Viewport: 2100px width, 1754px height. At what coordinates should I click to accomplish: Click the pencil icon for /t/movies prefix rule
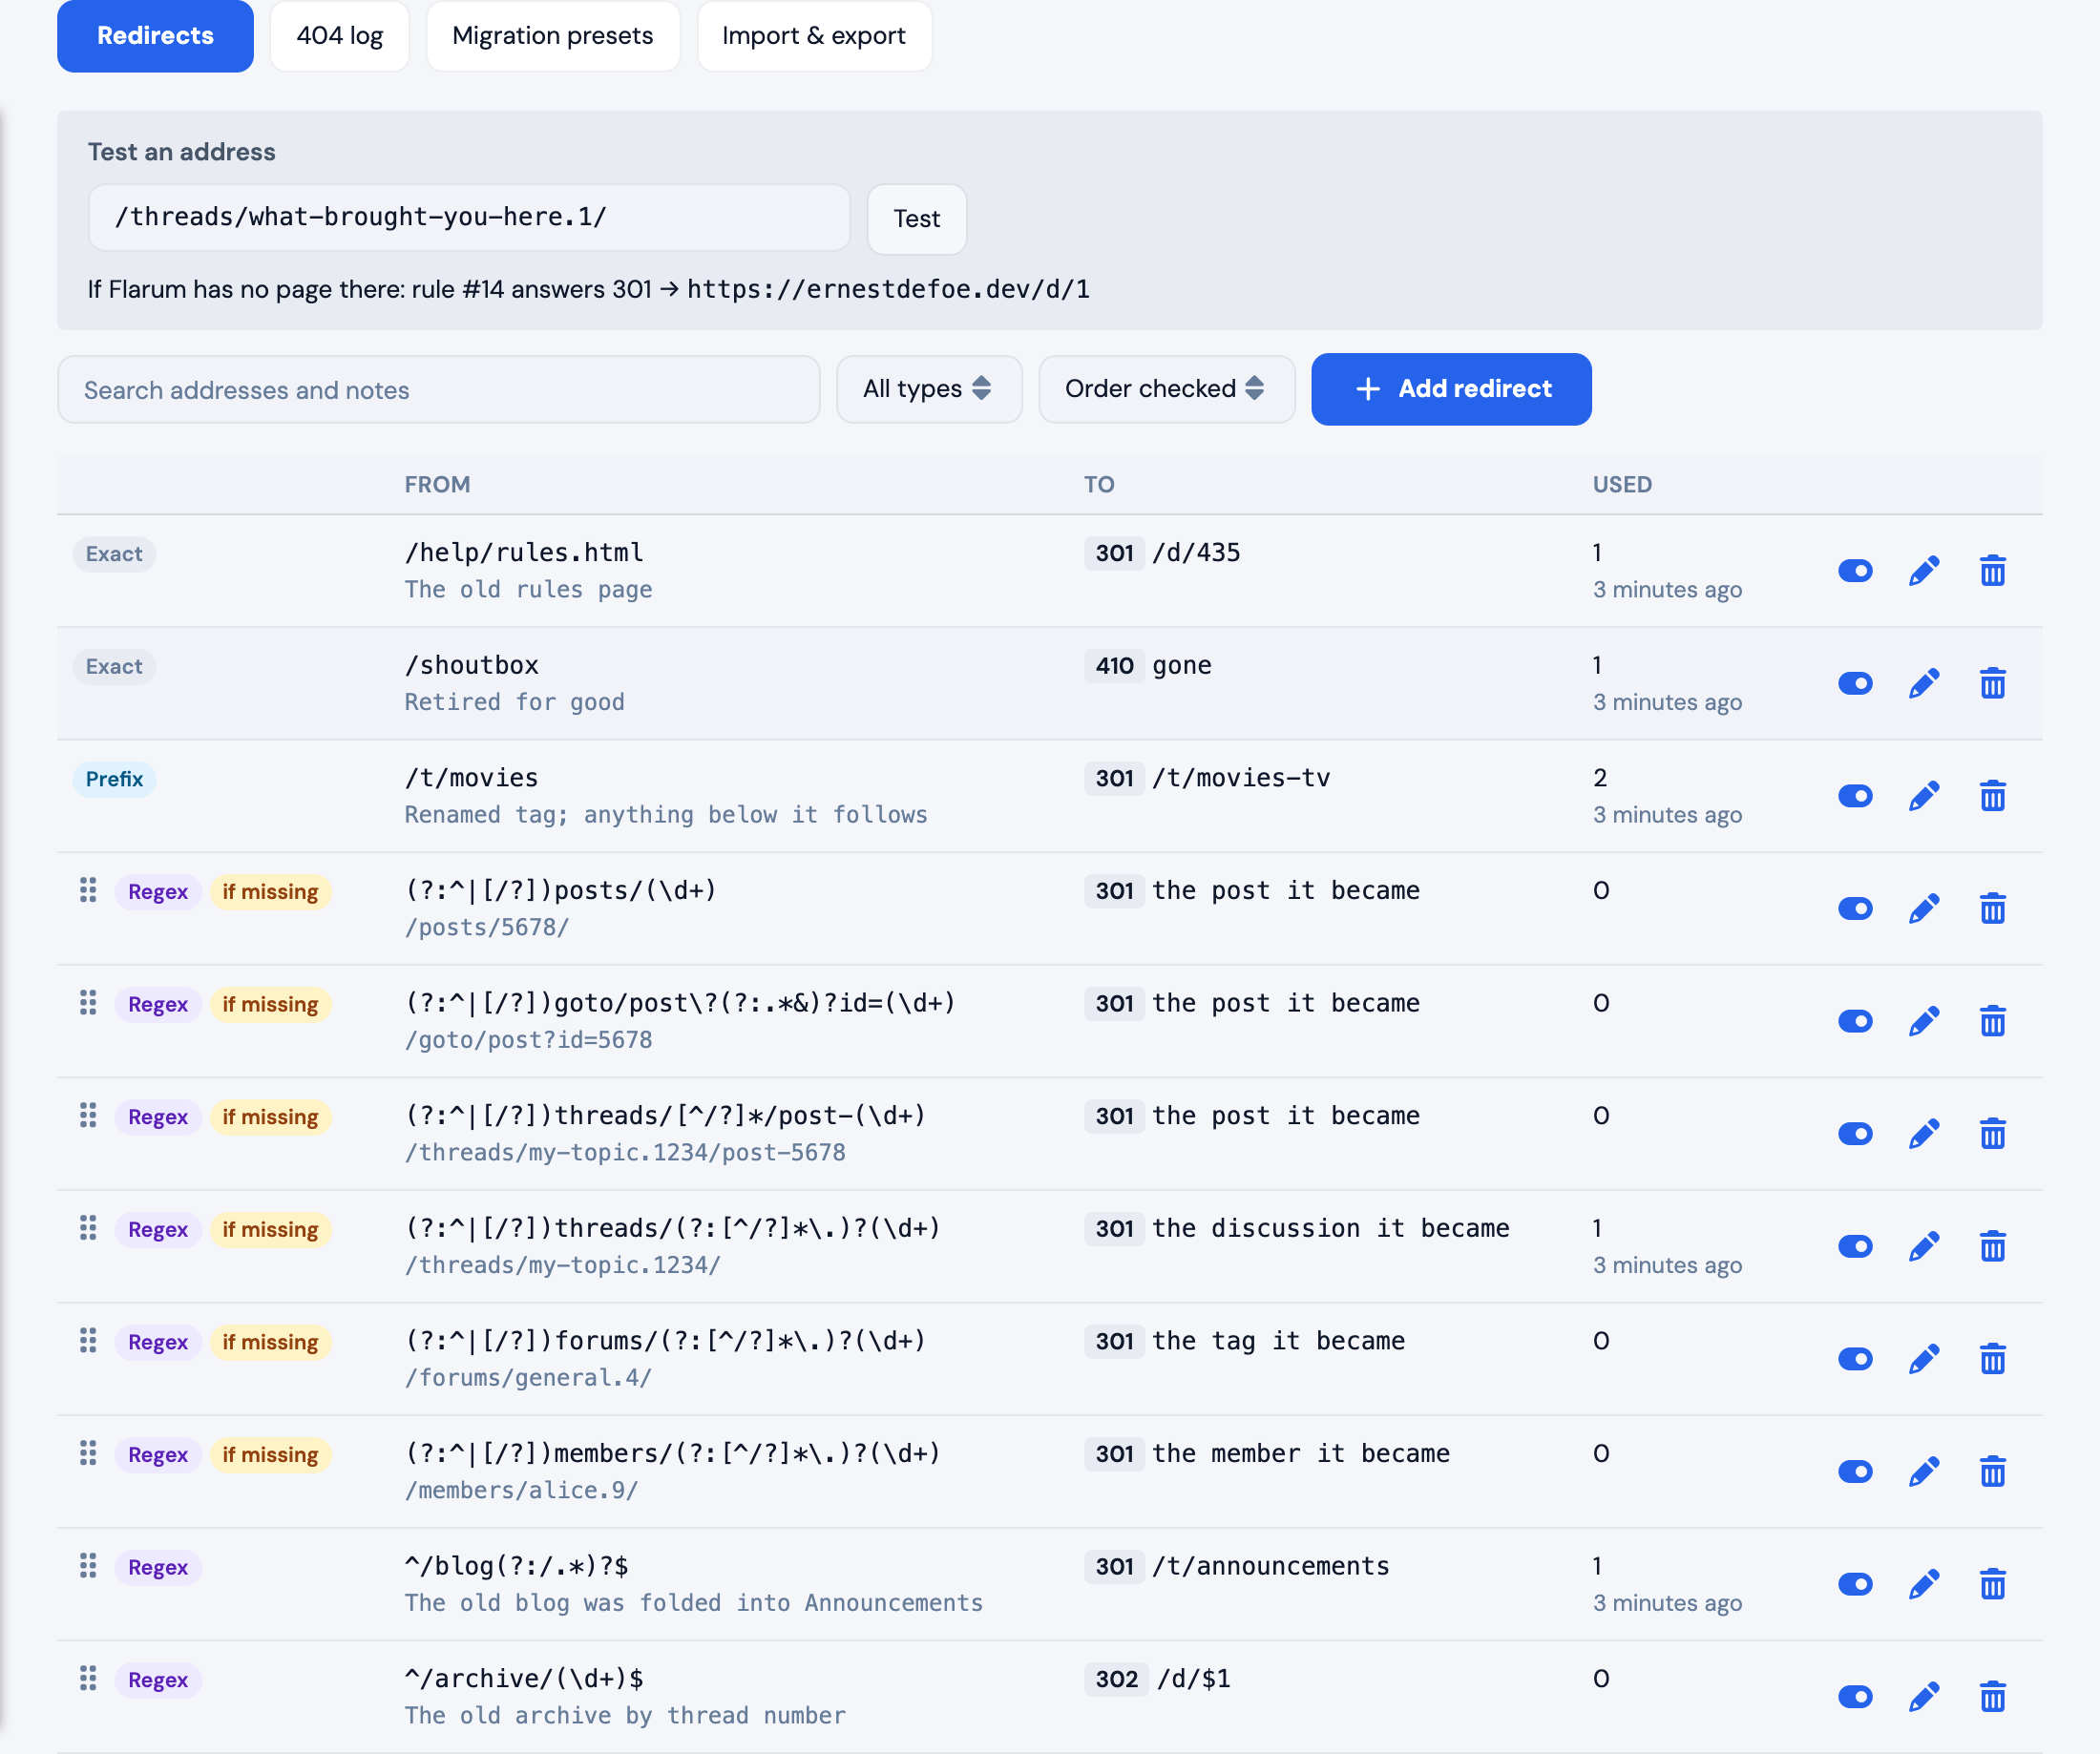pyautogui.click(x=1924, y=796)
